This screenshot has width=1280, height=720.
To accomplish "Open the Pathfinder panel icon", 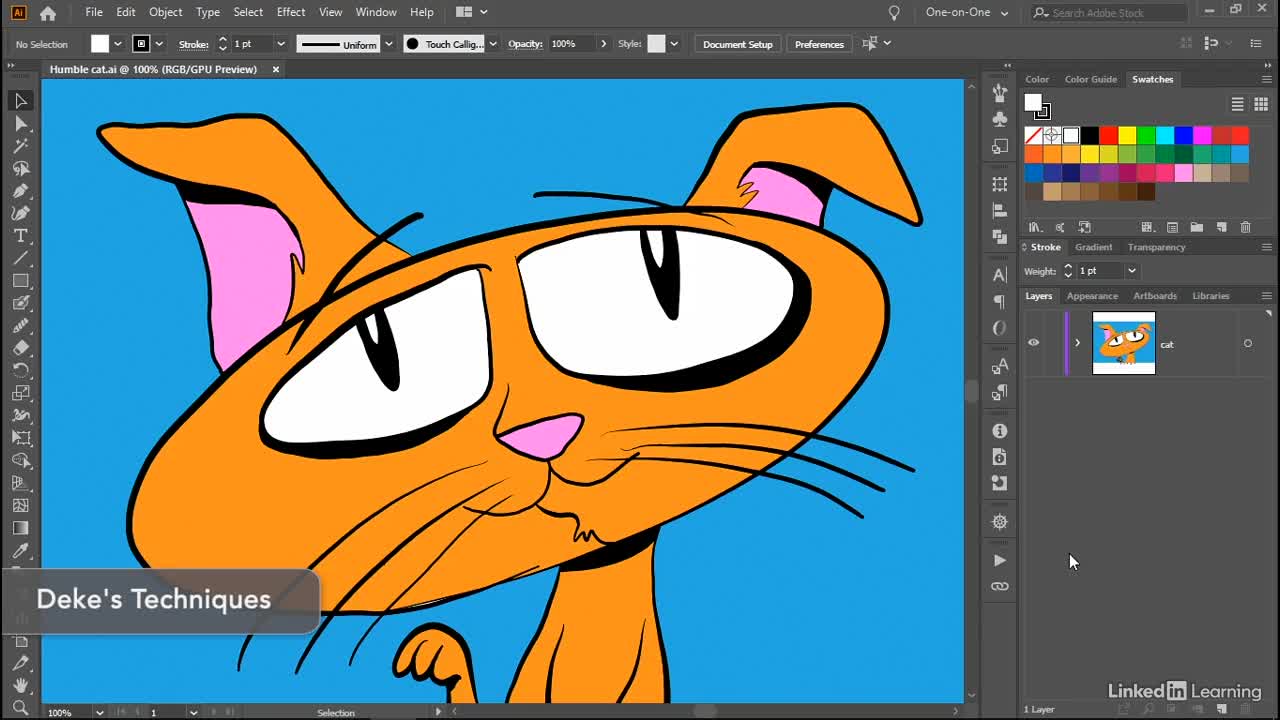I will point(1000,237).
